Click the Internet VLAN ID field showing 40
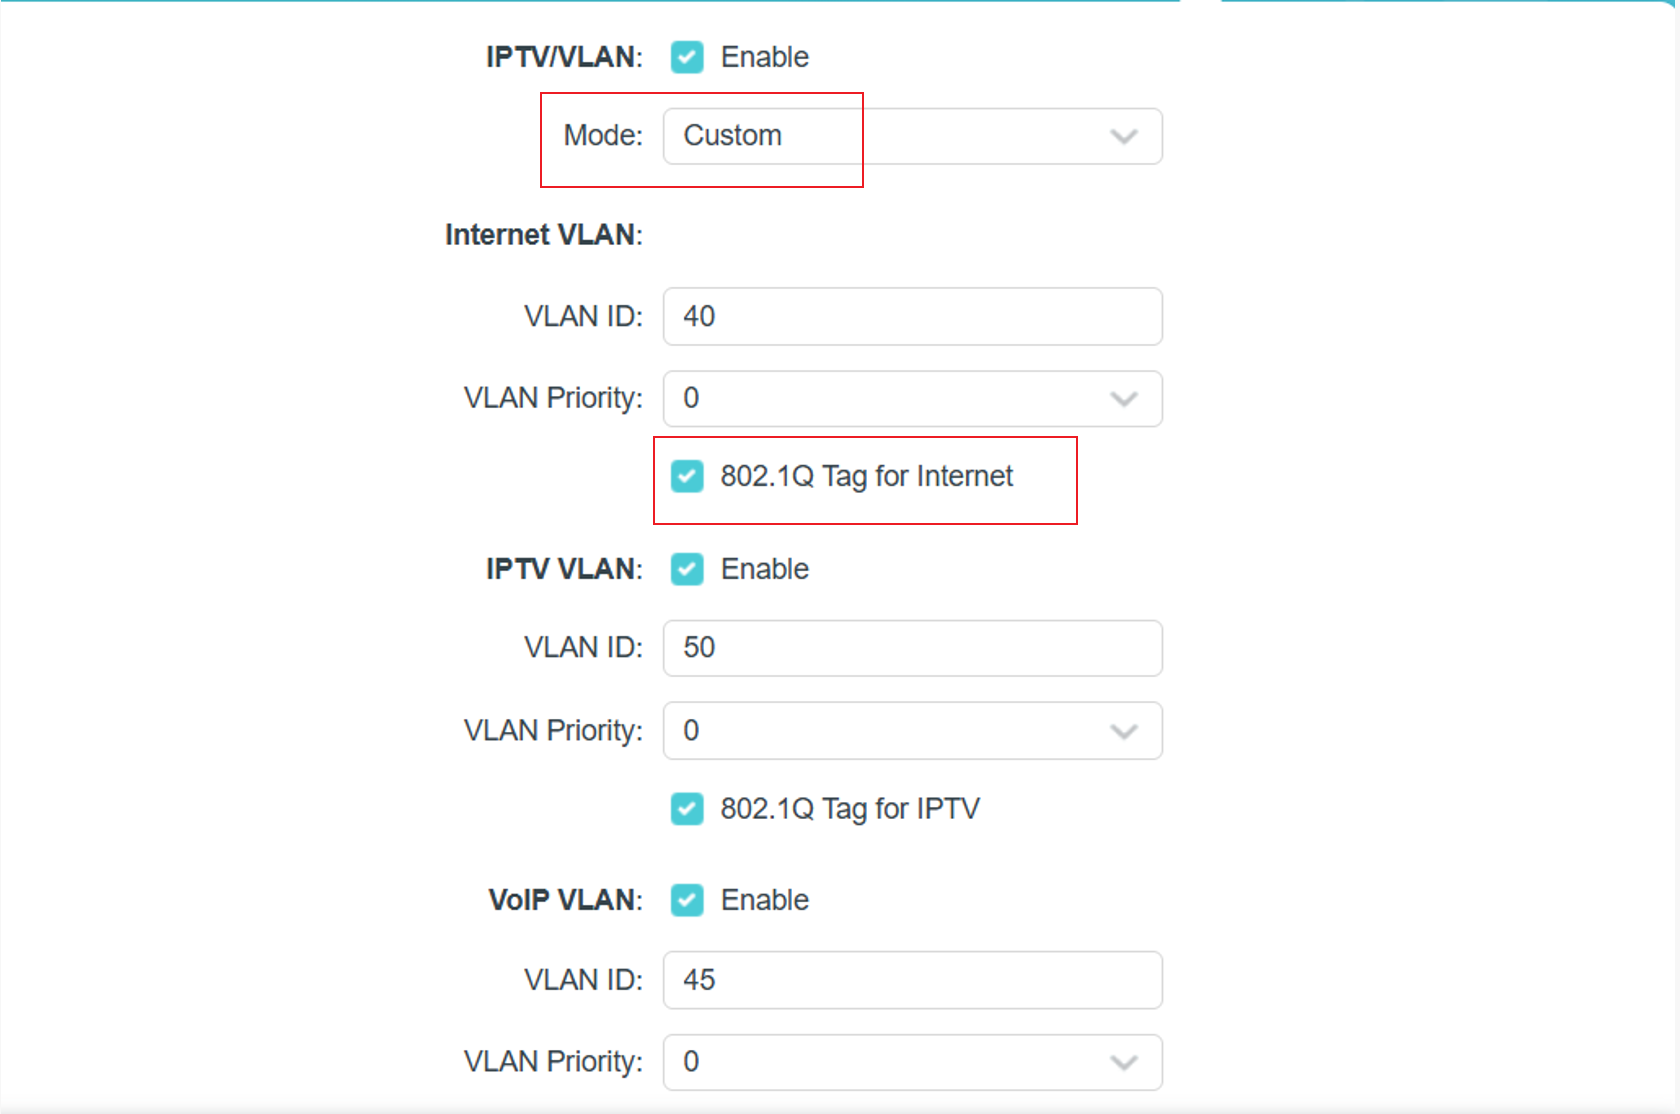Viewport: 1680px width, 1114px height. coord(911,316)
